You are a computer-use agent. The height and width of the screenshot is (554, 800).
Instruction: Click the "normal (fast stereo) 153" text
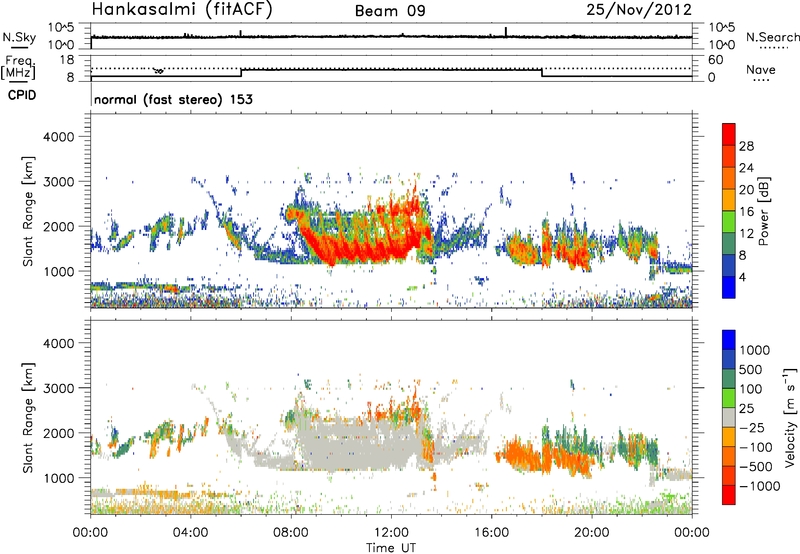point(173,99)
